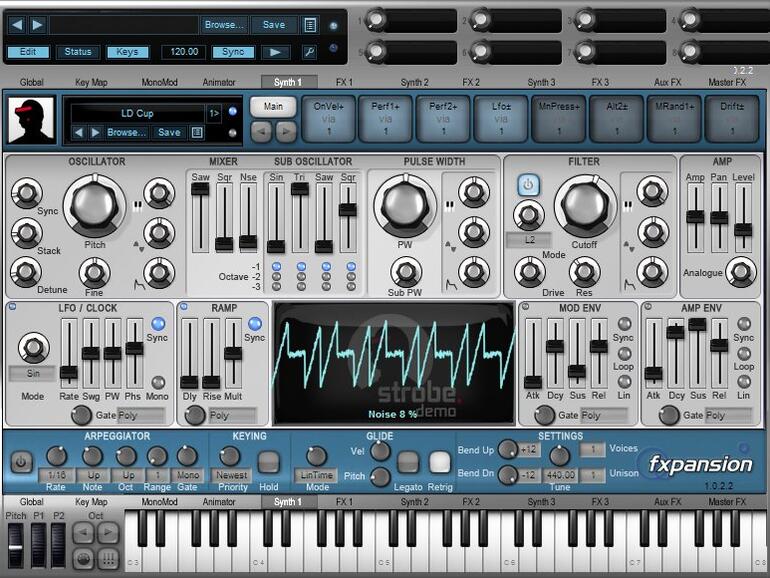
Task: Shift keyboard octave up arrow
Action: (108, 532)
